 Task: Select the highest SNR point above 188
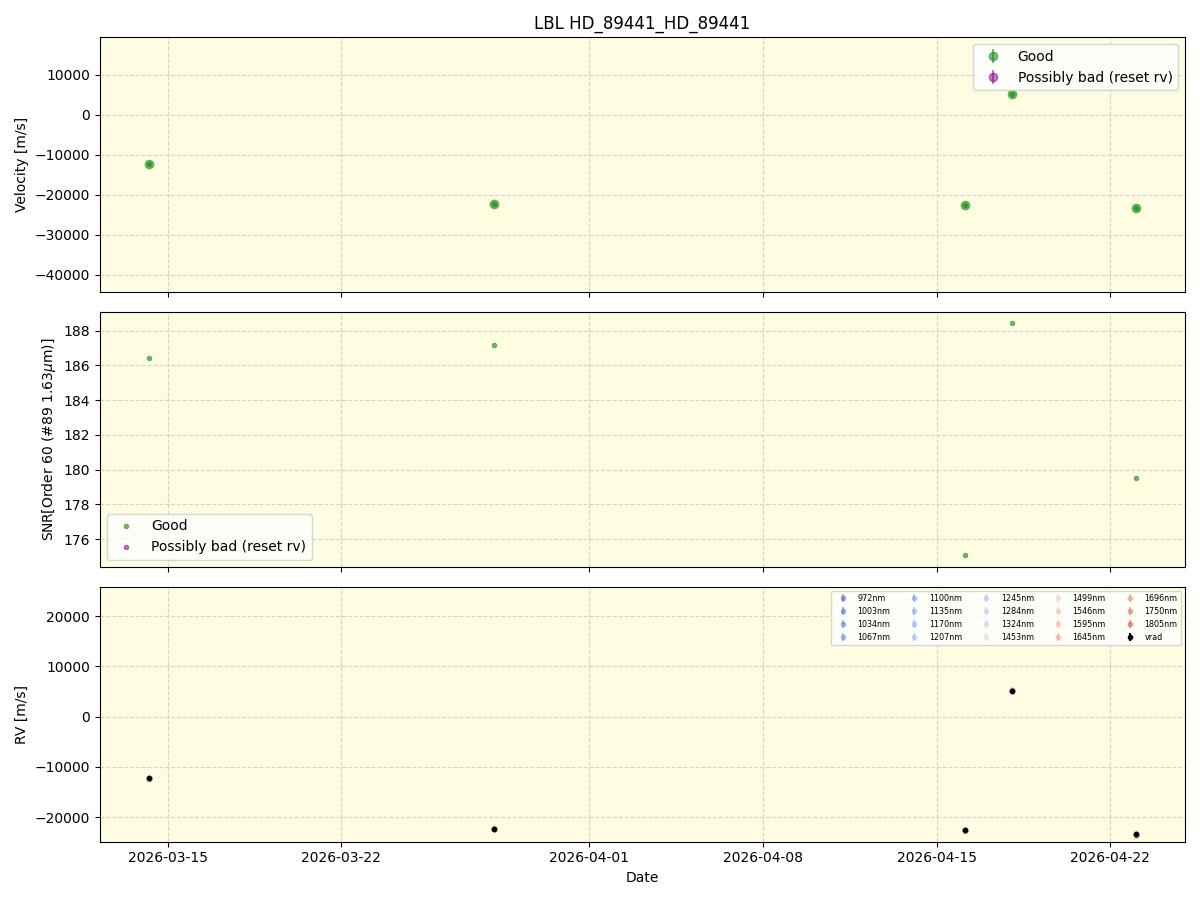click(x=1012, y=323)
